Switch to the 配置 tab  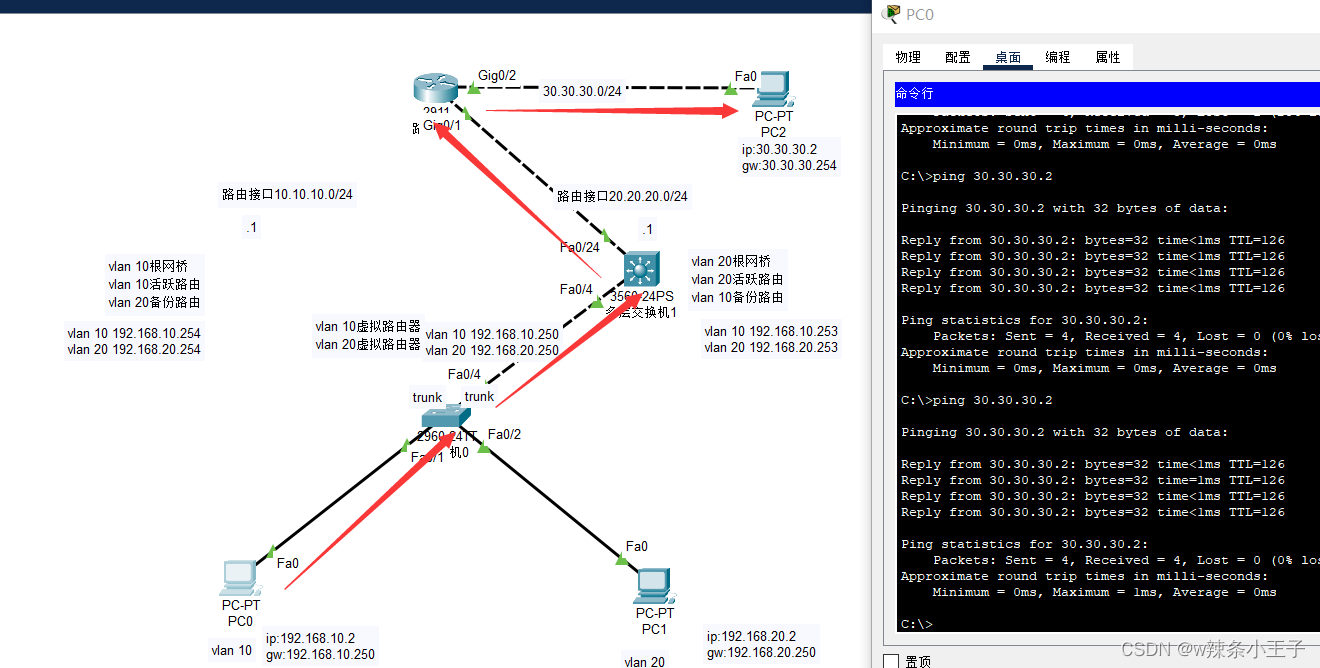[x=958, y=57]
